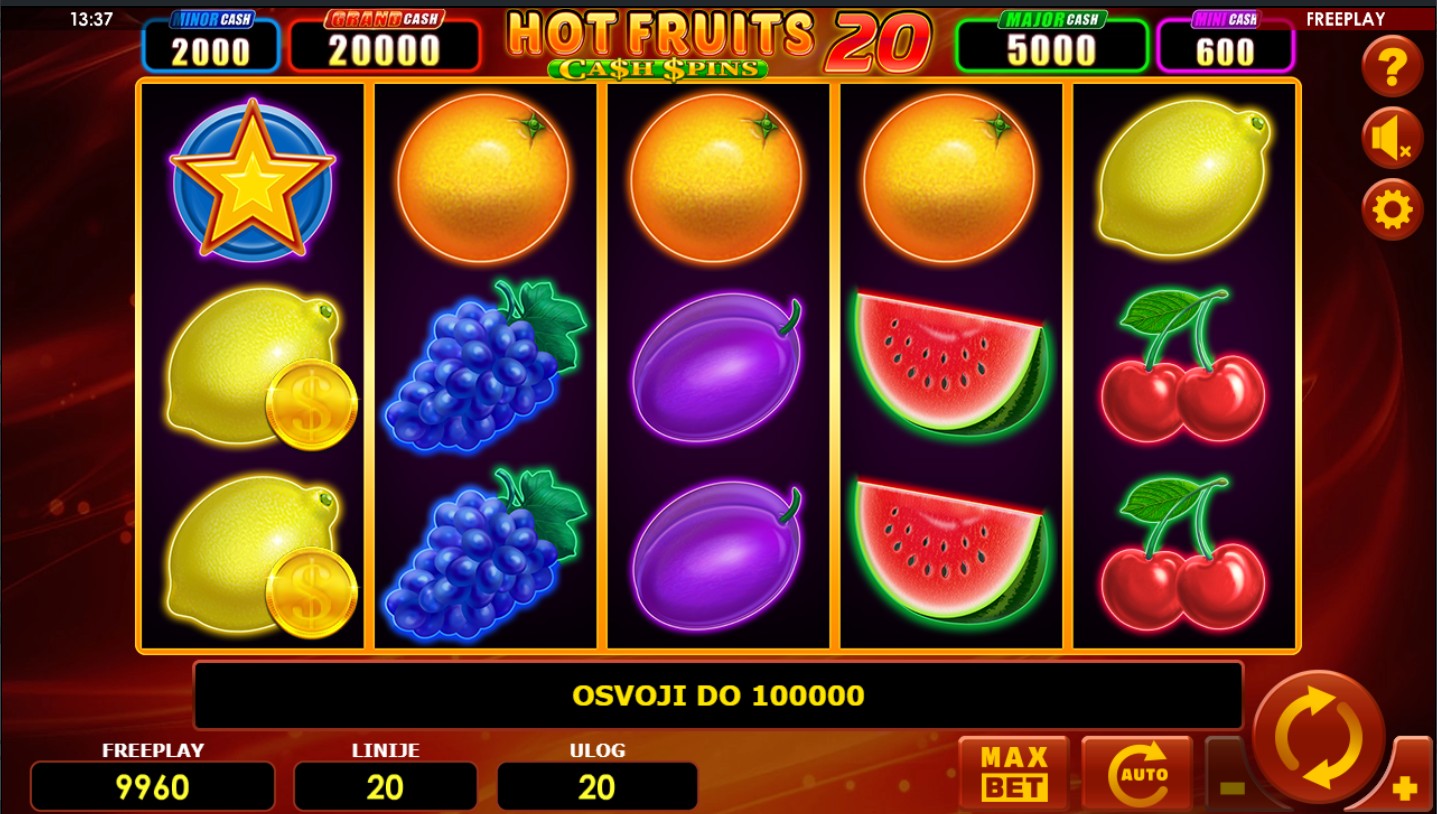Spin the reels with the round arrows button
The width and height of the screenshot is (1437, 814).
click(x=1319, y=737)
